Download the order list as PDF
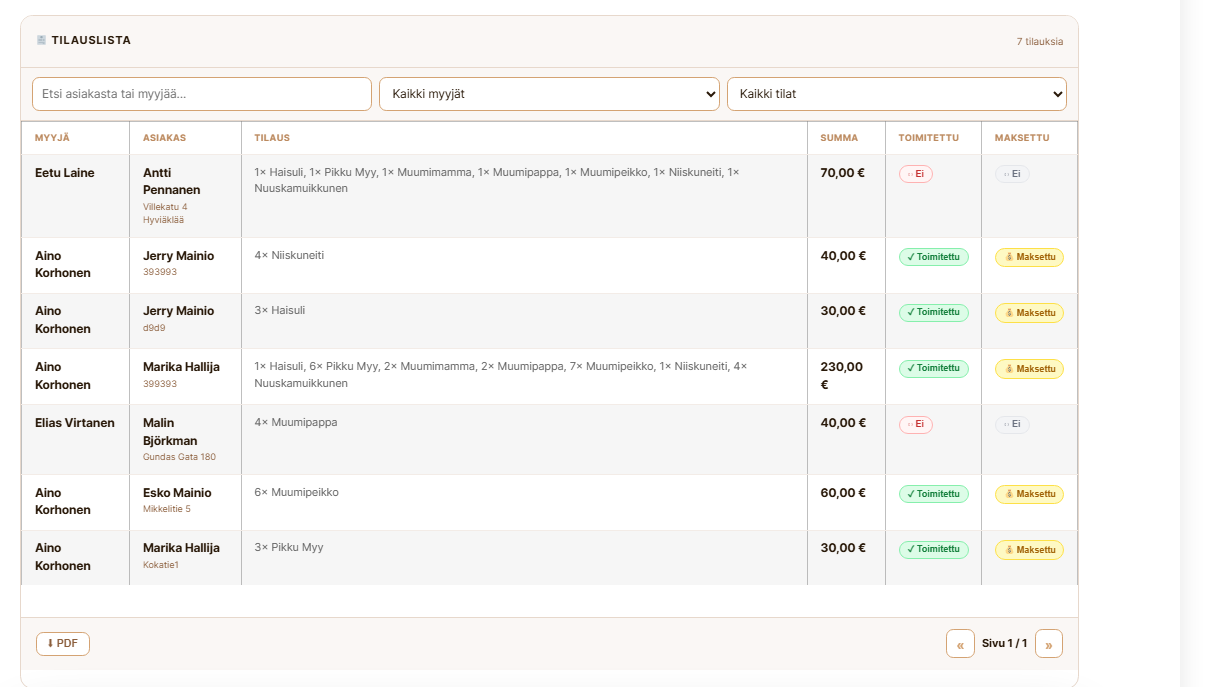 point(63,644)
